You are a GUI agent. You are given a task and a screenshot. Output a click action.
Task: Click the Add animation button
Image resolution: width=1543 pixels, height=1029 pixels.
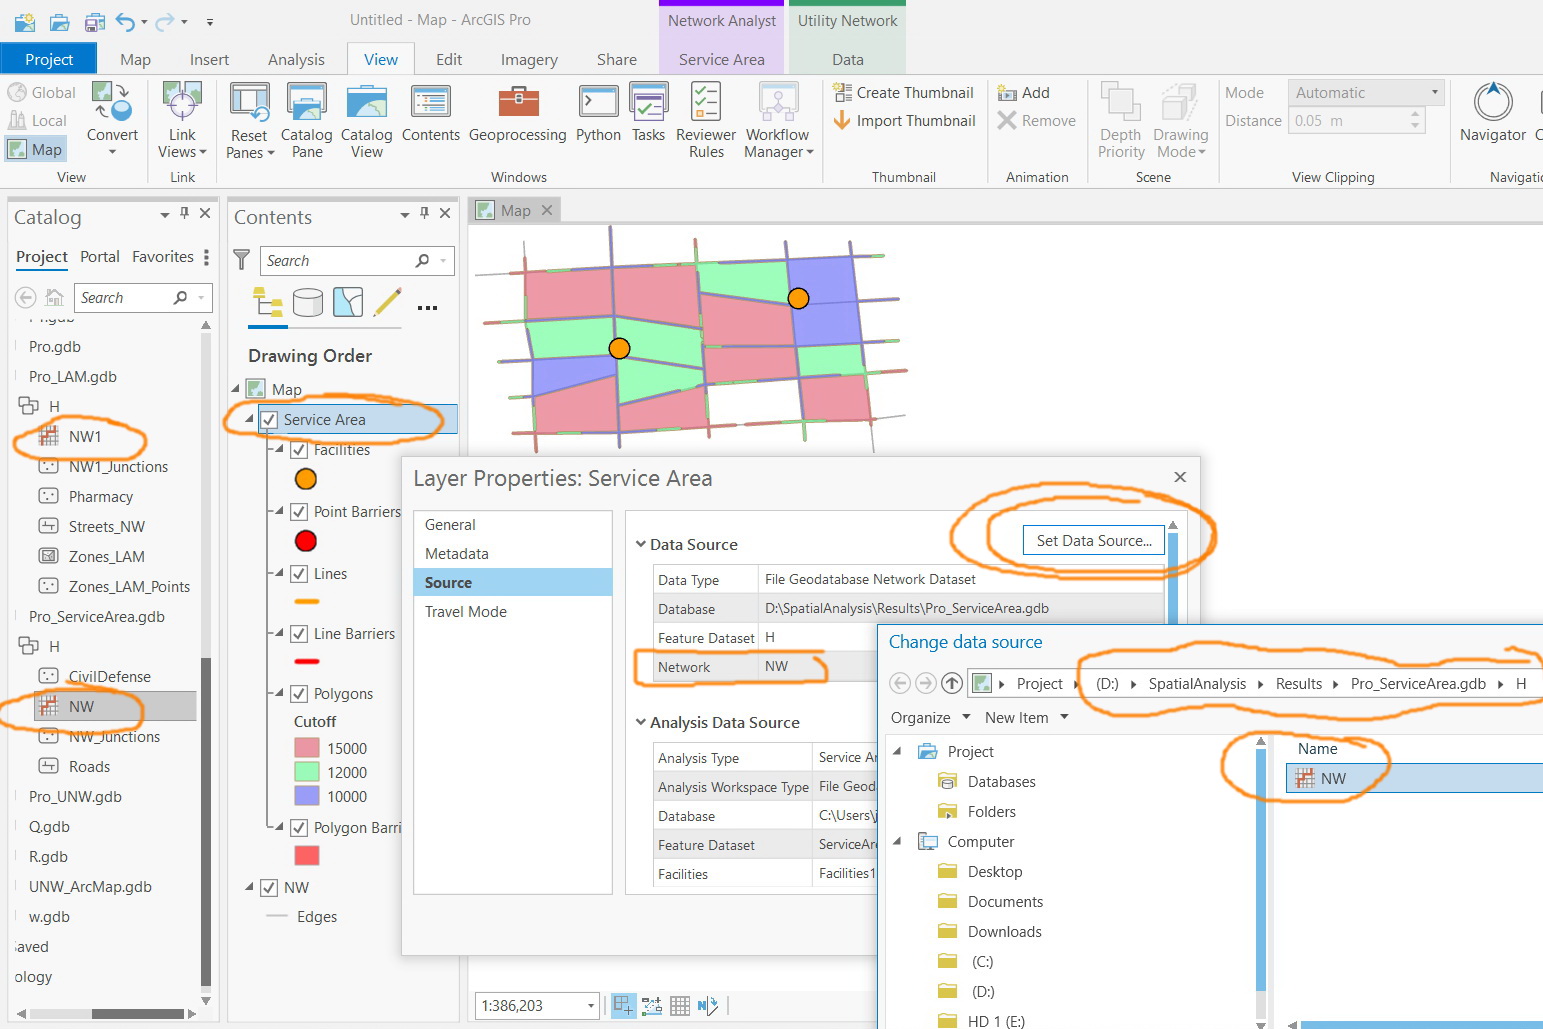[1023, 93]
